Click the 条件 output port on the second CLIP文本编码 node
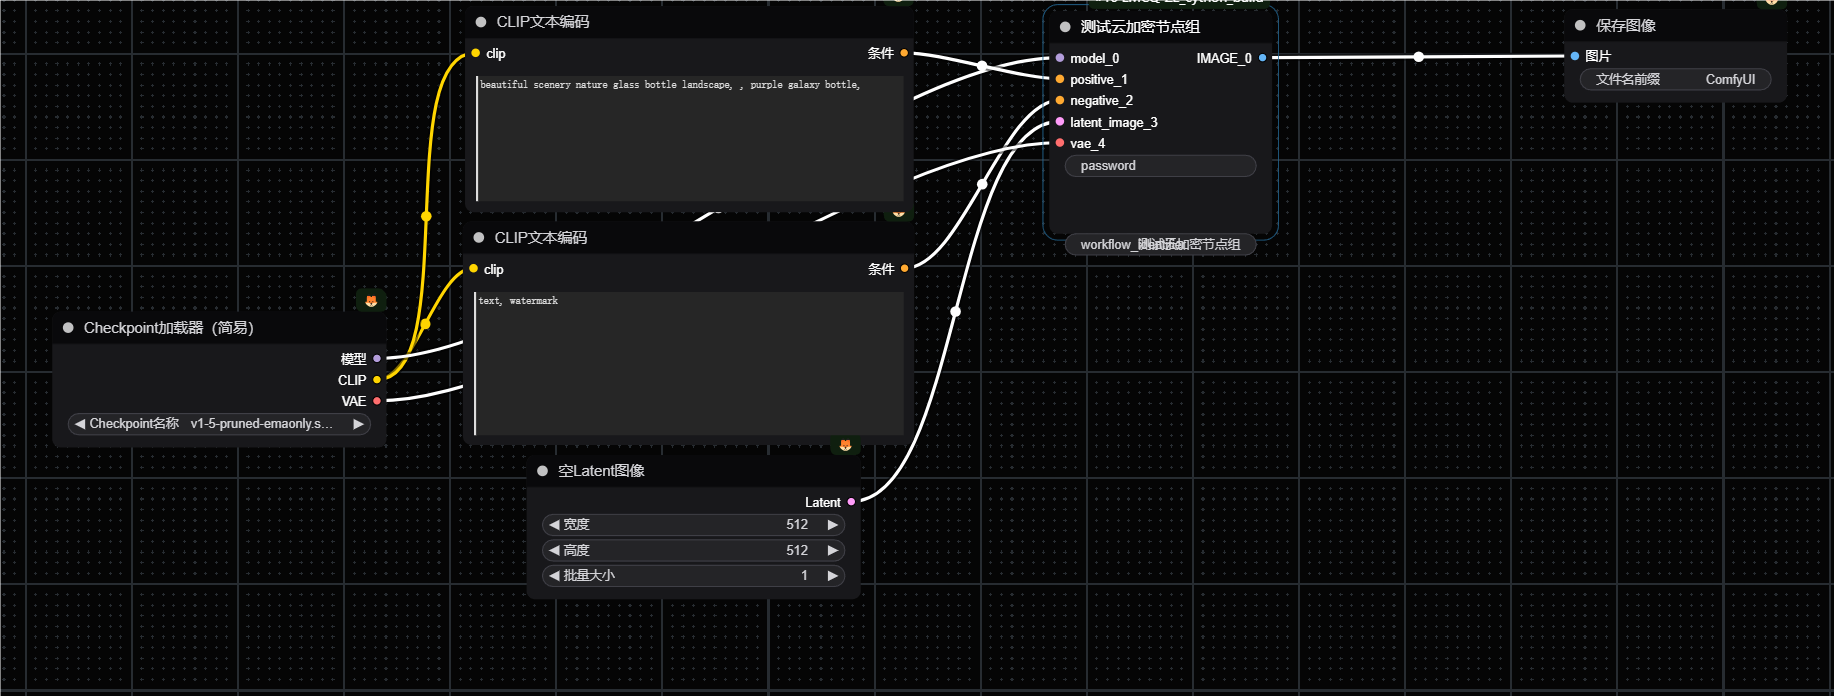 [904, 268]
